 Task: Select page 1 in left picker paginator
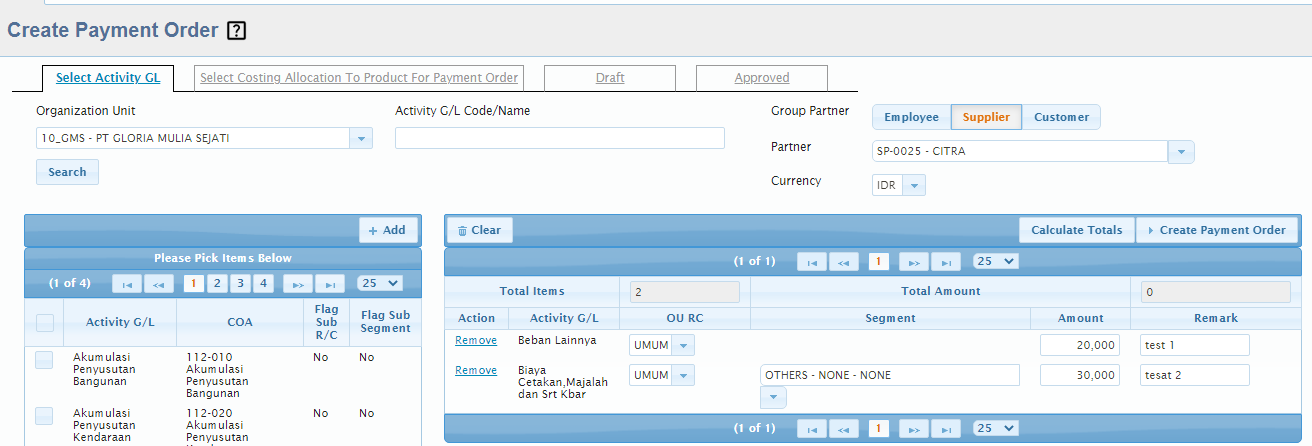194,284
